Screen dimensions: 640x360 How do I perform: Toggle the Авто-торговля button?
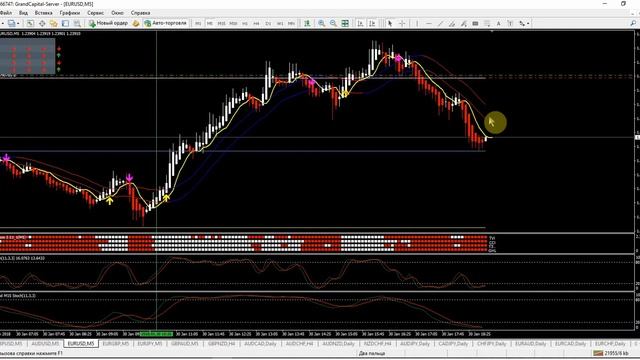coord(165,23)
